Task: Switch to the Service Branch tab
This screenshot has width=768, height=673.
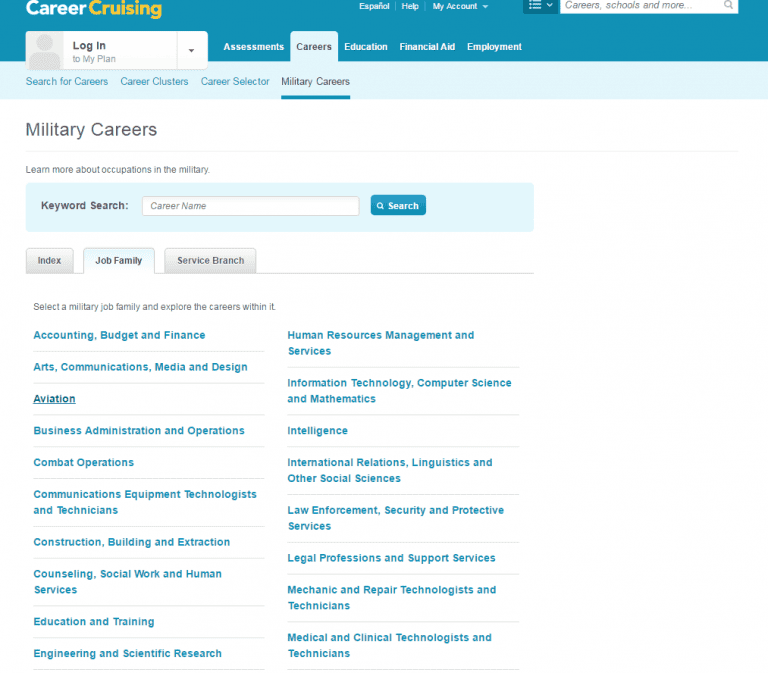Action: 210,261
